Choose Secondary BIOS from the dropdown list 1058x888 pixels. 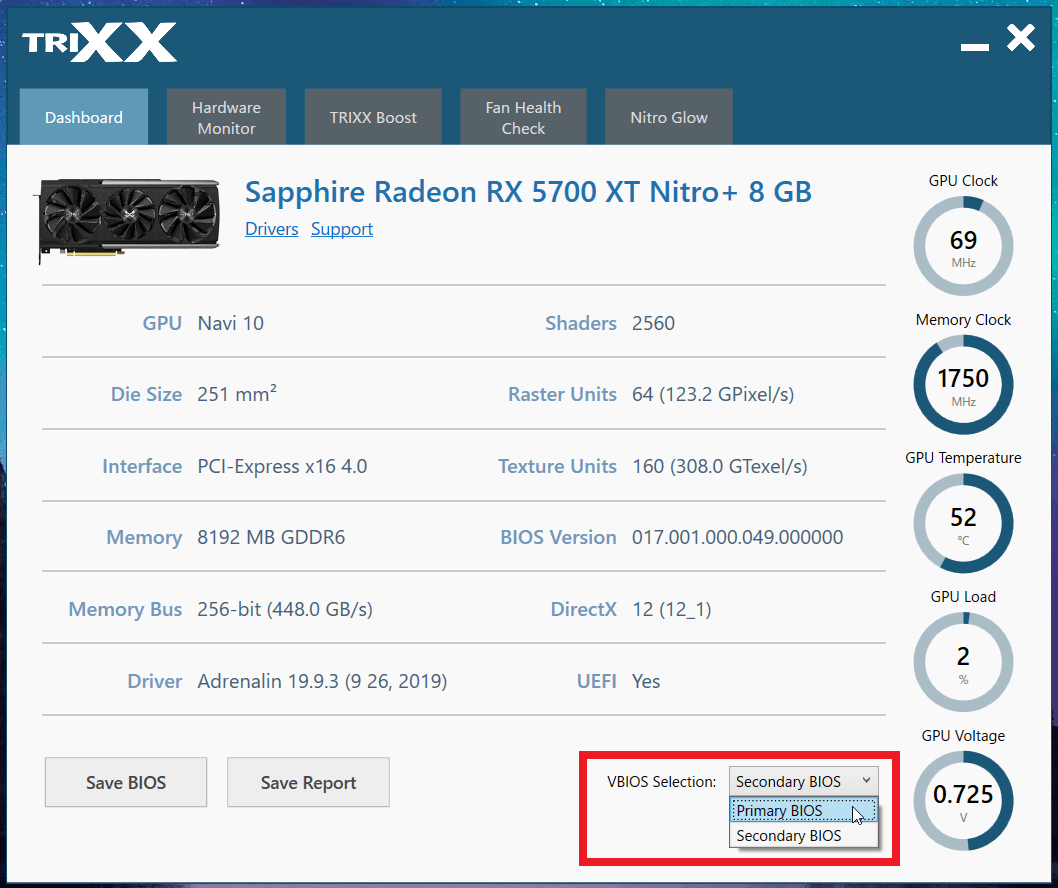point(804,835)
